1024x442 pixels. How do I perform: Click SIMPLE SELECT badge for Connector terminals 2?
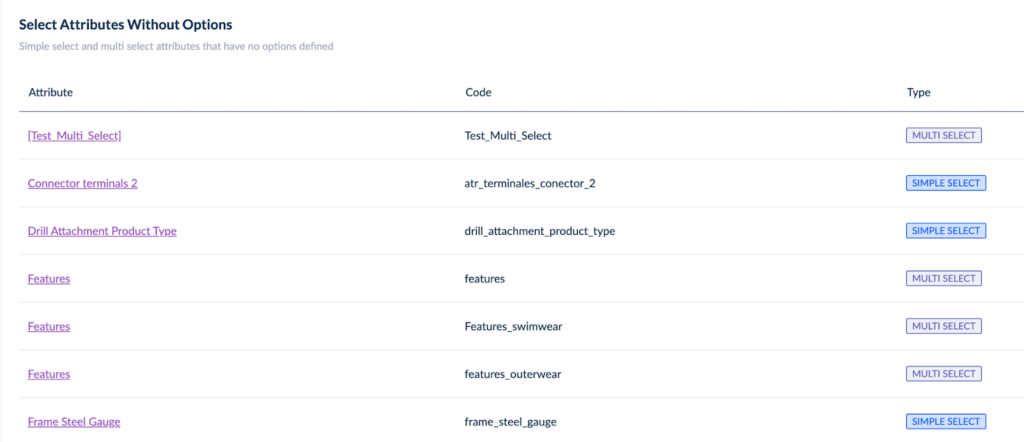pos(946,184)
